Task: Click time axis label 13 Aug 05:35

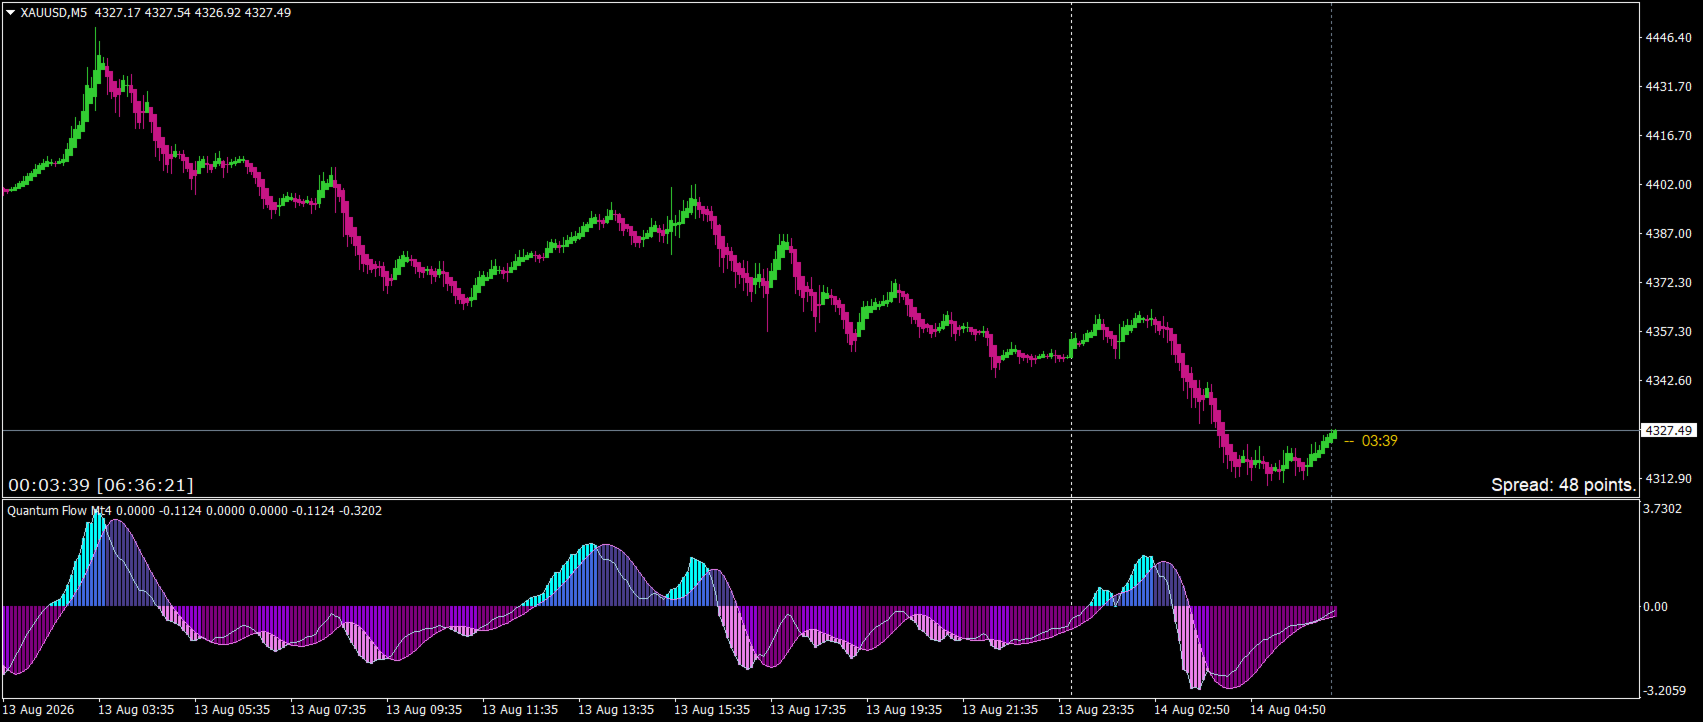Action: [x=232, y=710]
